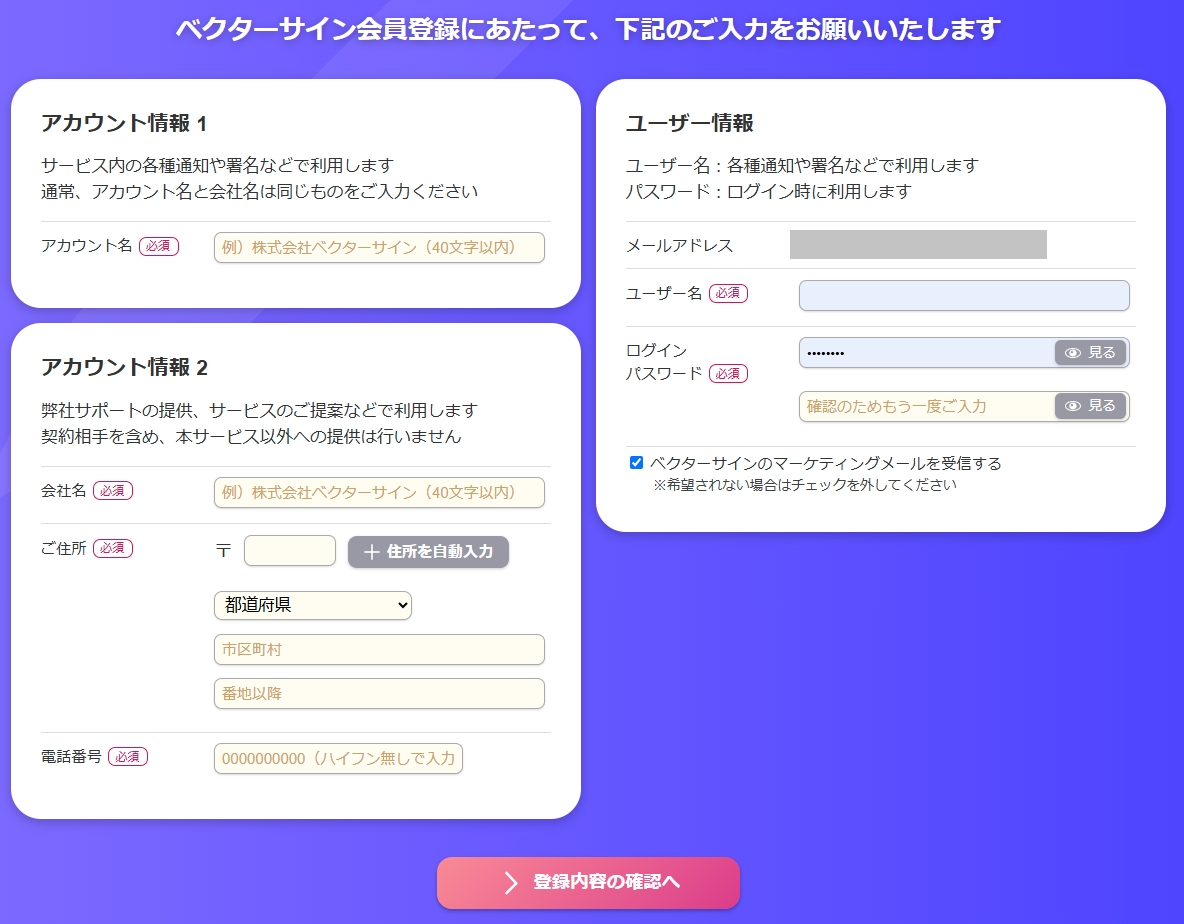Click the 会社名 input field
This screenshot has height=924, width=1184.
tap(379, 492)
